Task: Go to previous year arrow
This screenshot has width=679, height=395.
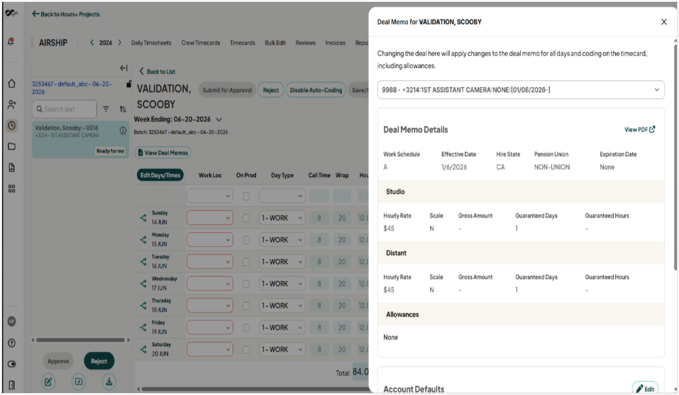Action: [x=92, y=42]
